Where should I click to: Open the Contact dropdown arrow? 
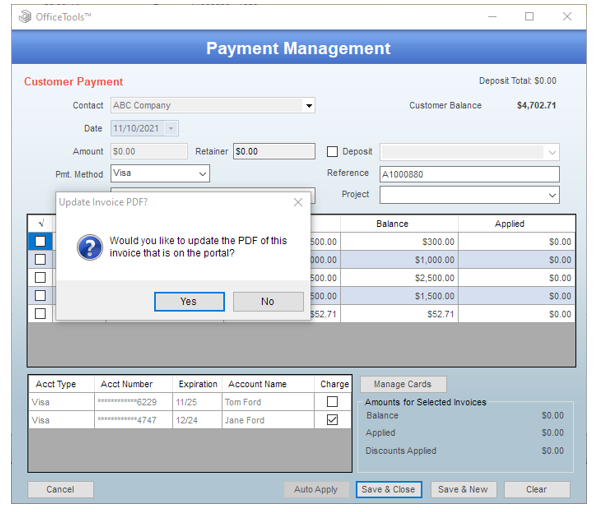[309, 106]
